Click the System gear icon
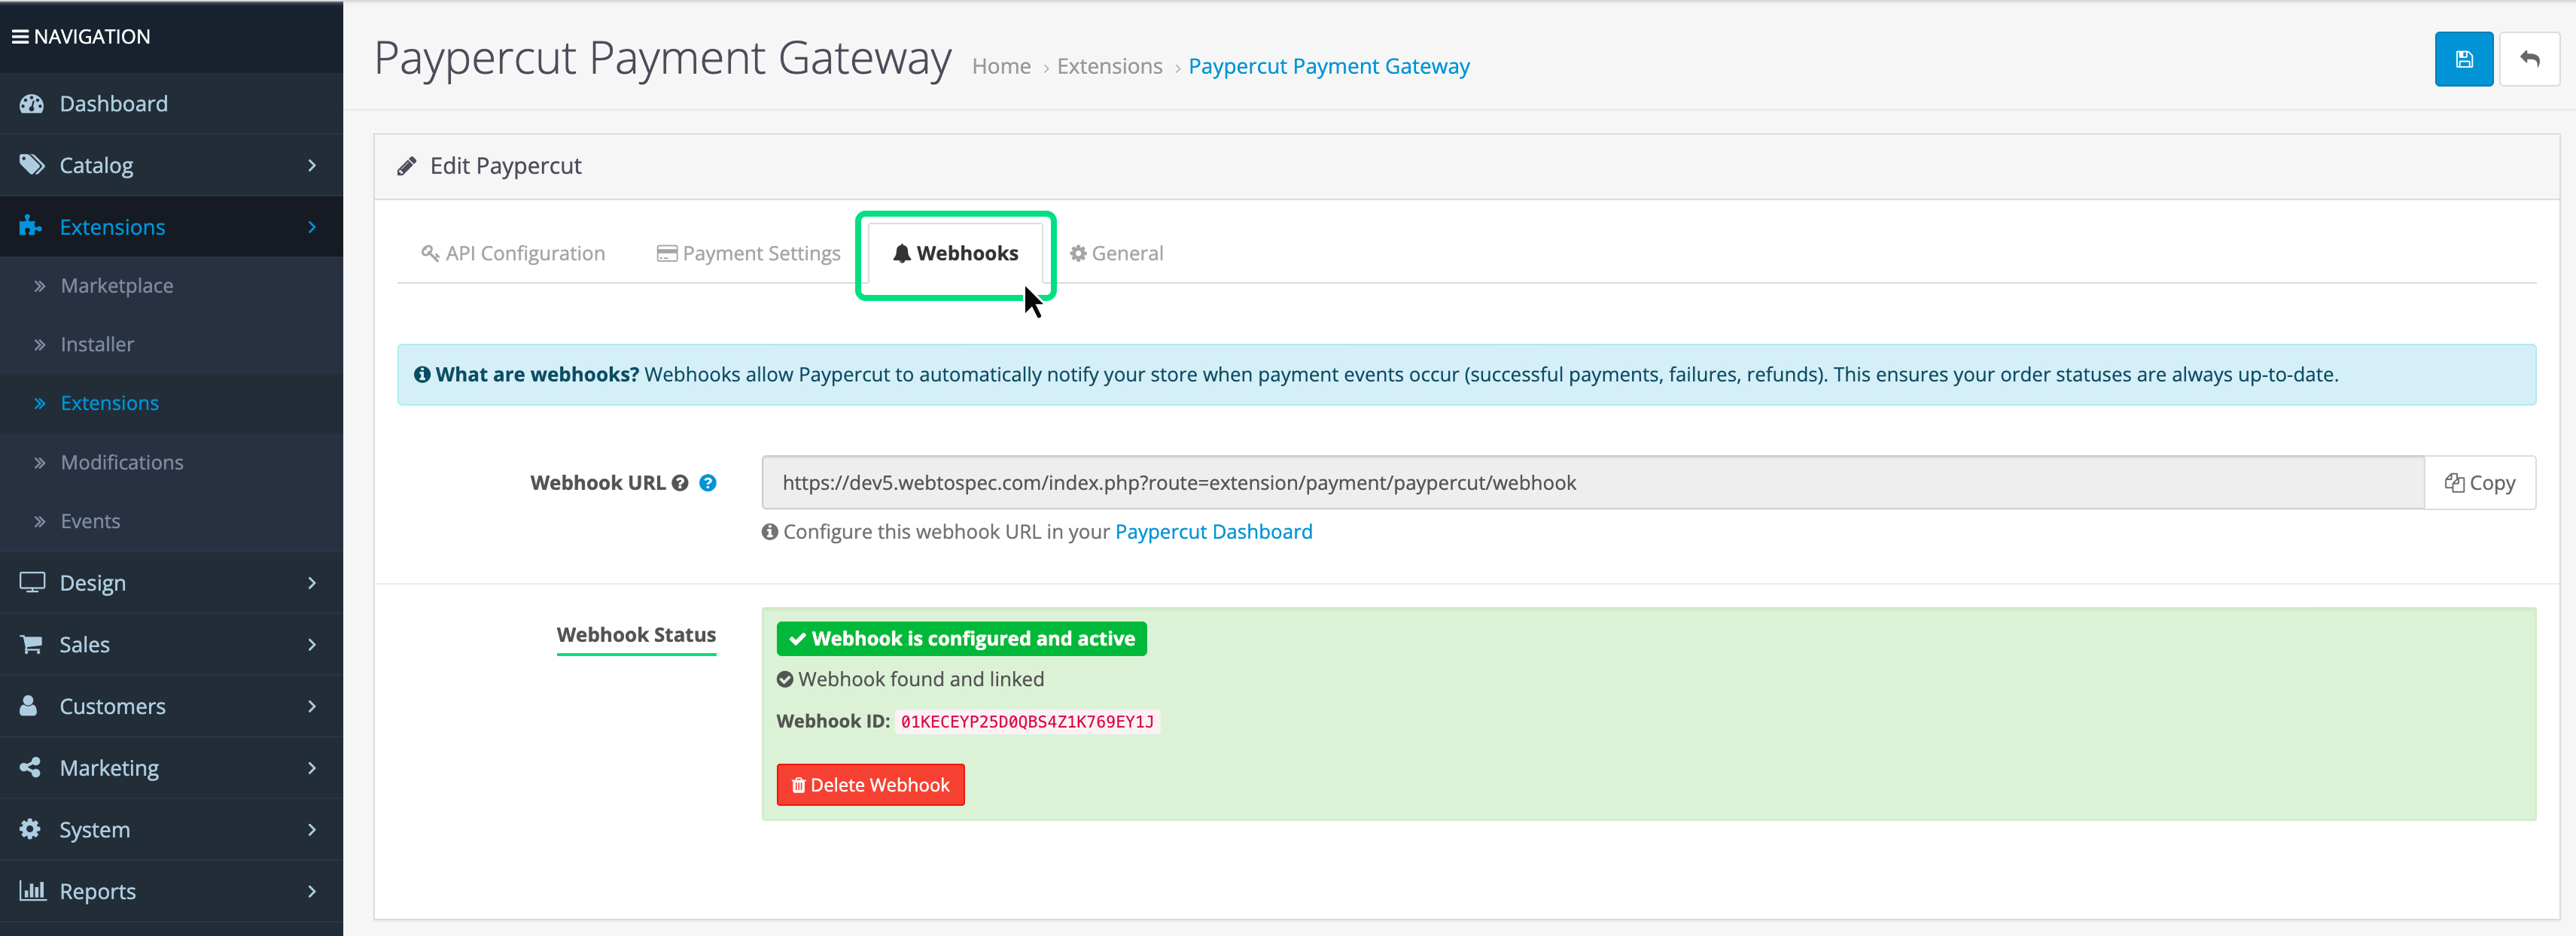The height and width of the screenshot is (936, 2576). [30, 829]
